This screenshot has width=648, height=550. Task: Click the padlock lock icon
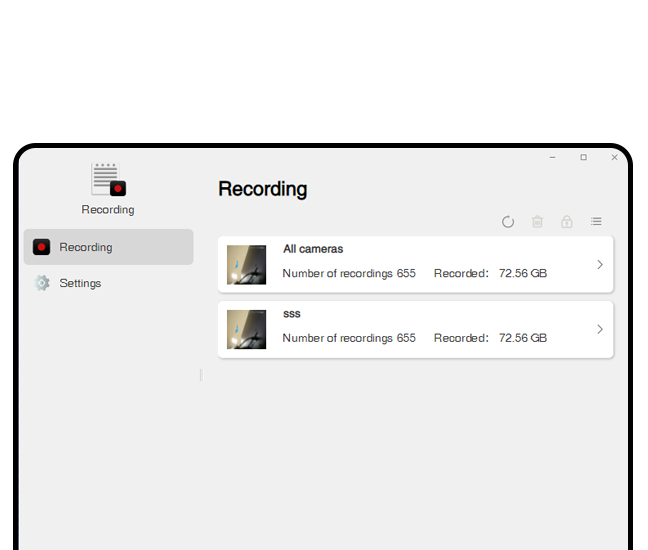point(567,222)
